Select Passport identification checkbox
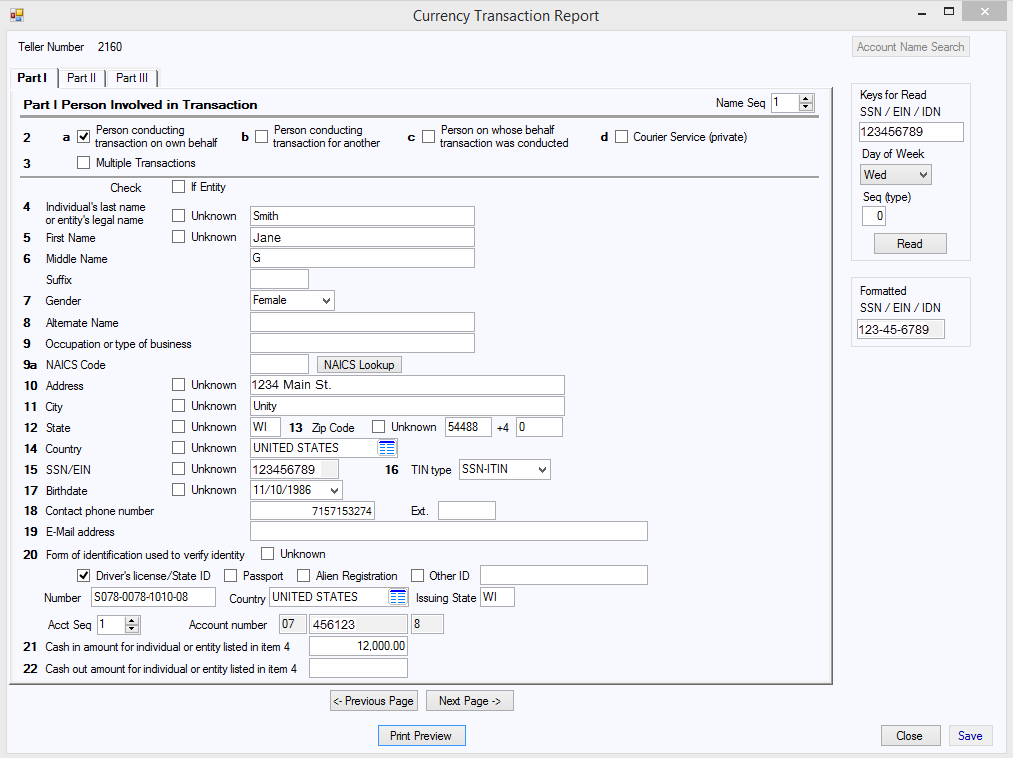1013x758 pixels. pyautogui.click(x=231, y=575)
